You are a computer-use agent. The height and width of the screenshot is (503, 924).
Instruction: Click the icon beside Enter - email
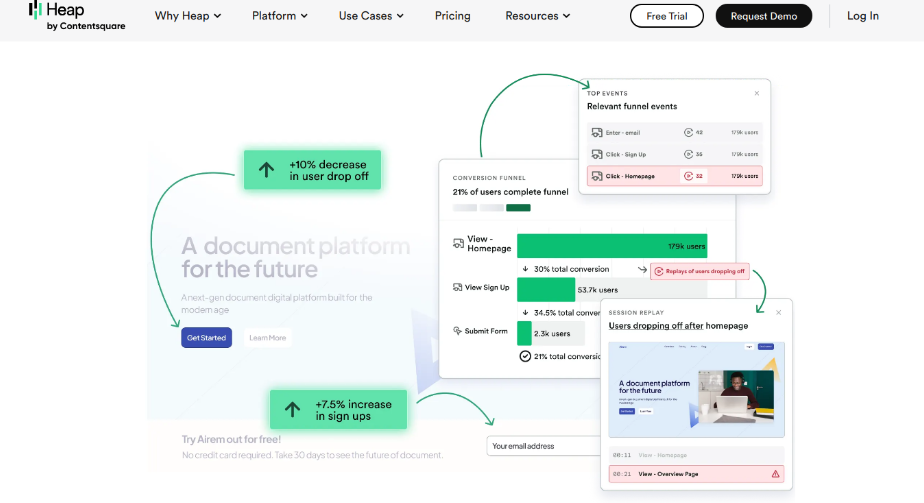click(597, 133)
